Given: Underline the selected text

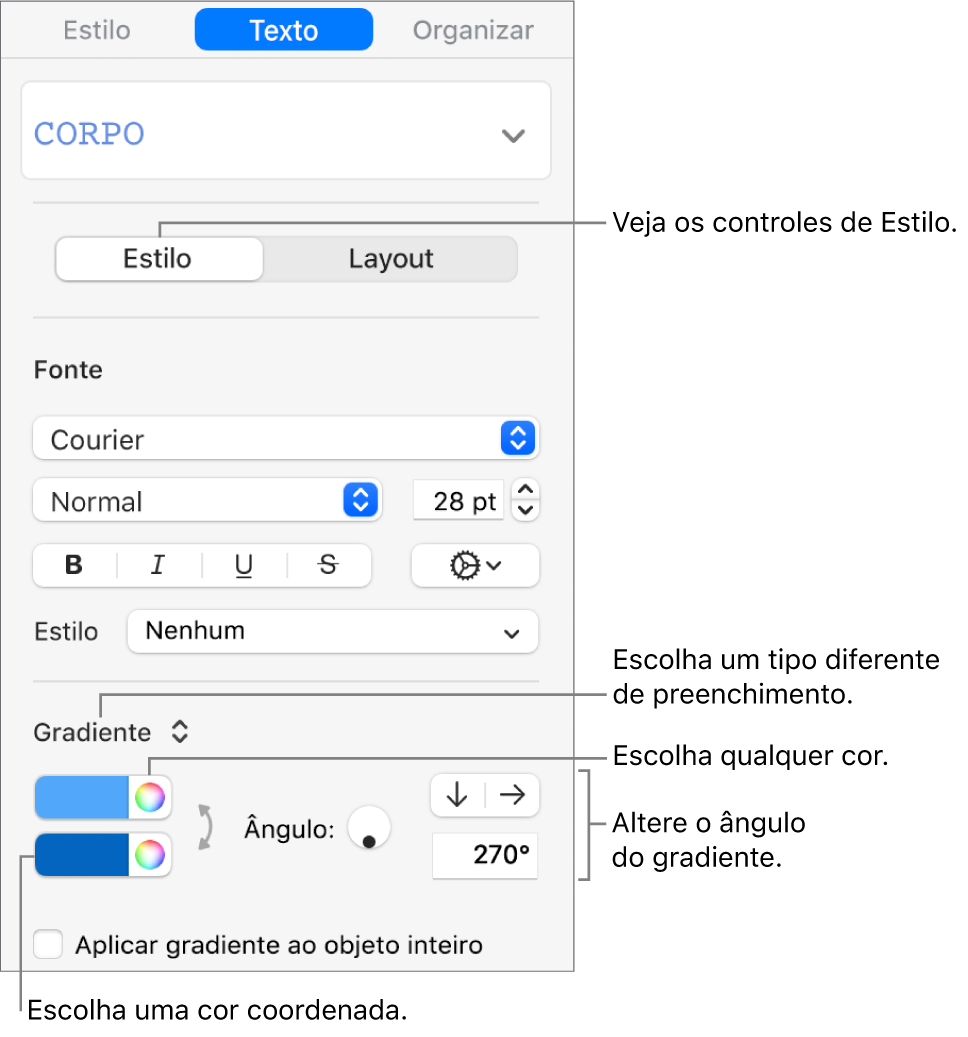Looking at the screenshot, I should pyautogui.click(x=244, y=566).
